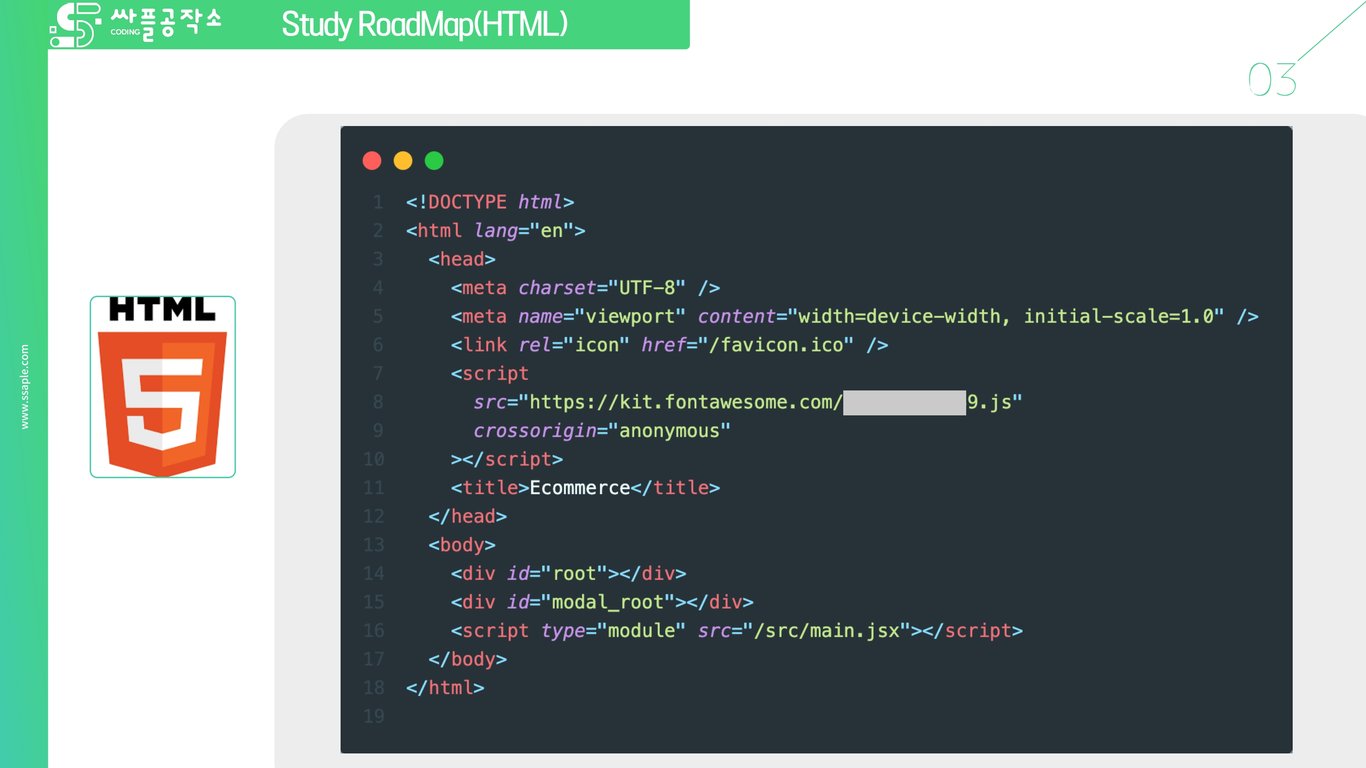Click the html lang="en" line

[495, 231]
